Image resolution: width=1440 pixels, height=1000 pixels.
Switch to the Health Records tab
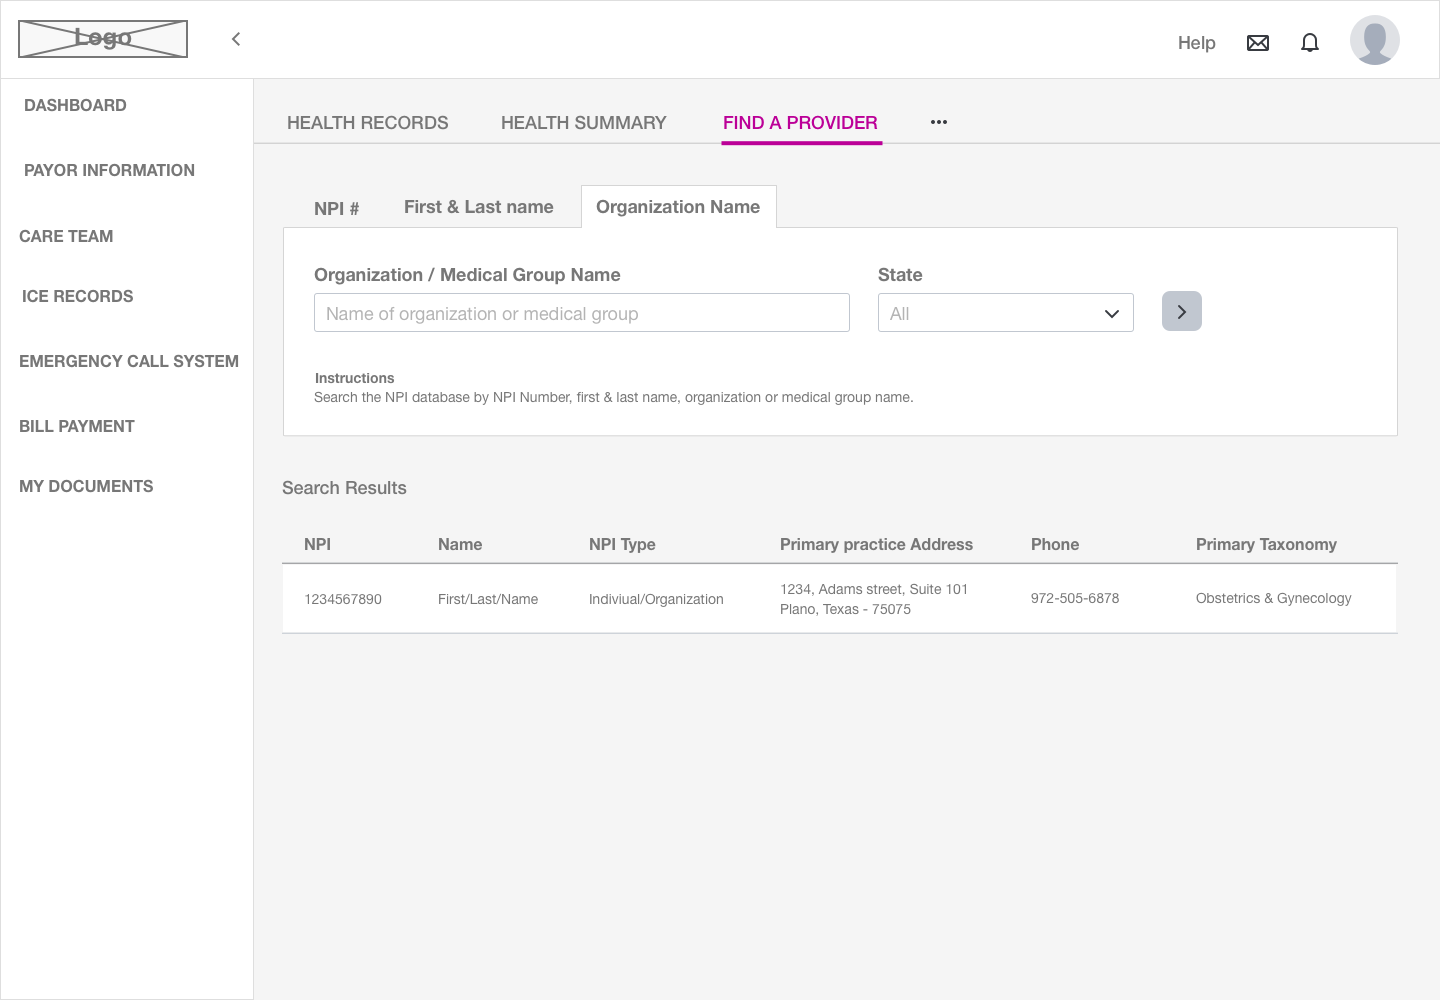pyautogui.click(x=367, y=122)
